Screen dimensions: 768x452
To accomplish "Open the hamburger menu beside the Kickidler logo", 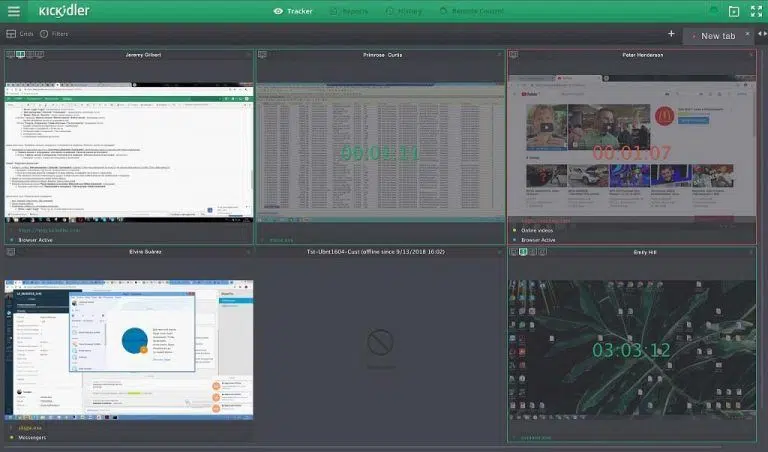I will tap(14, 11).
